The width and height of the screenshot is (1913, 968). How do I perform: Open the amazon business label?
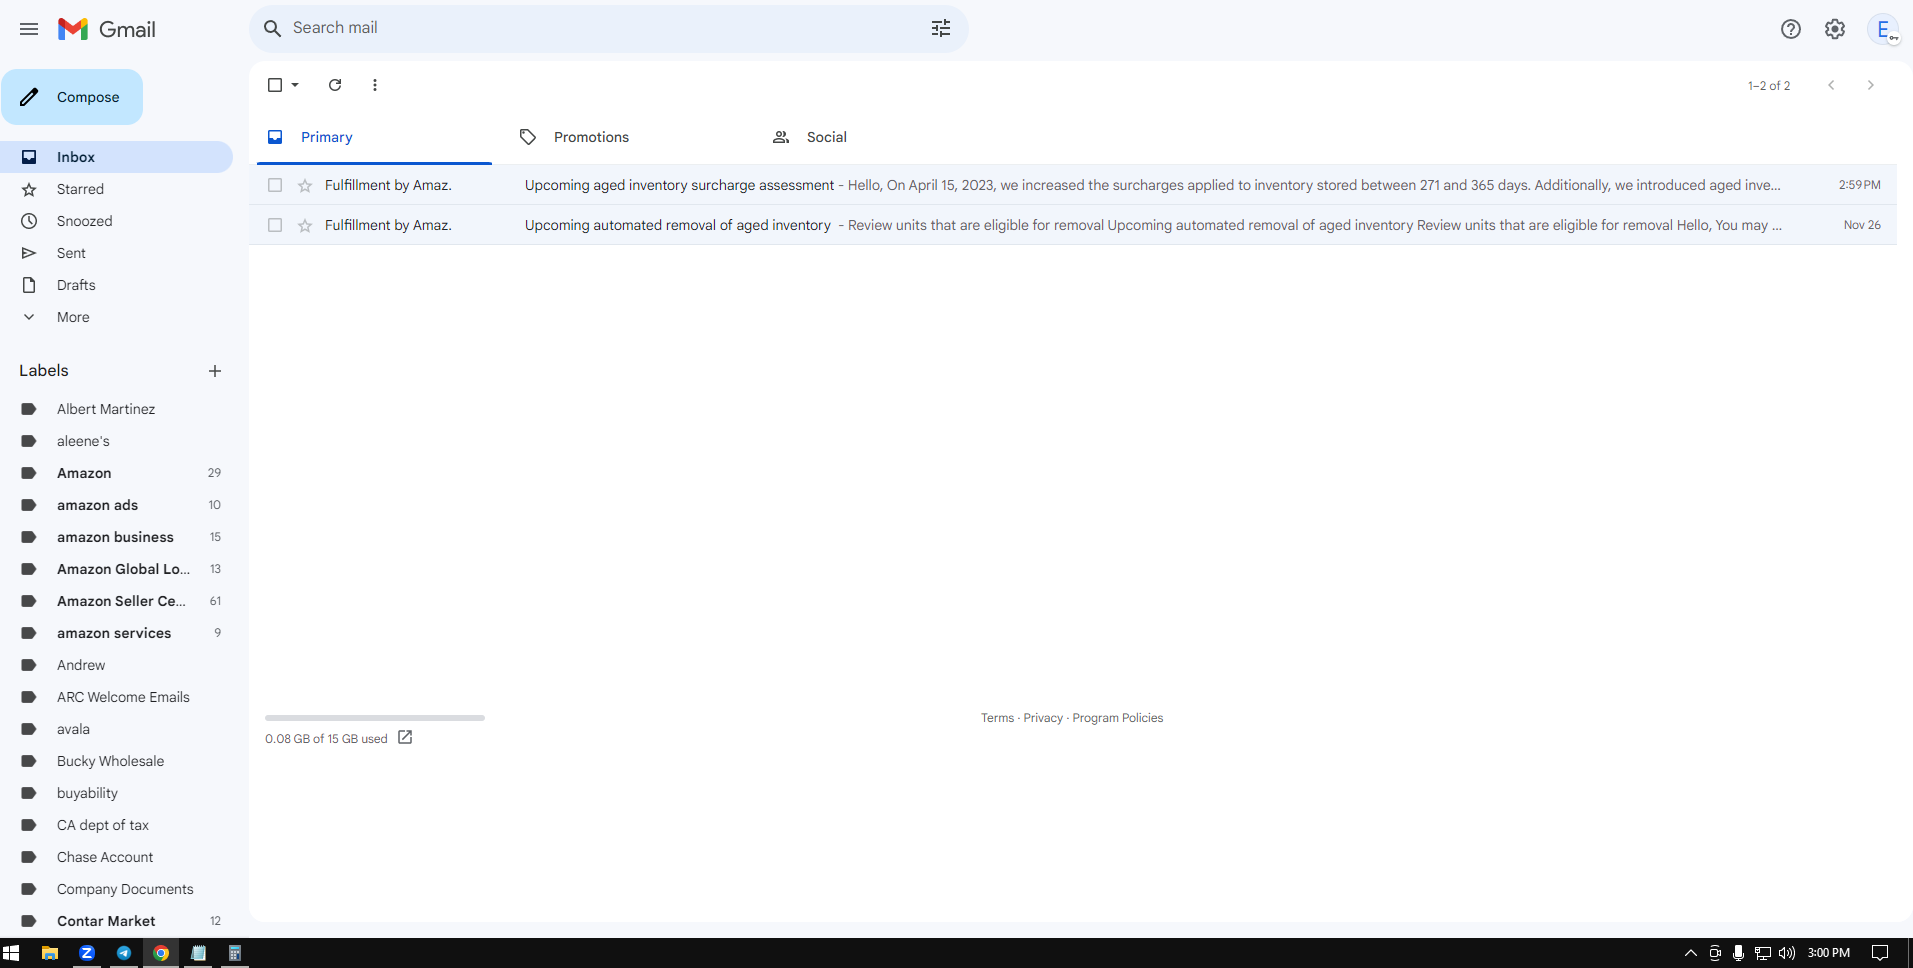116,537
